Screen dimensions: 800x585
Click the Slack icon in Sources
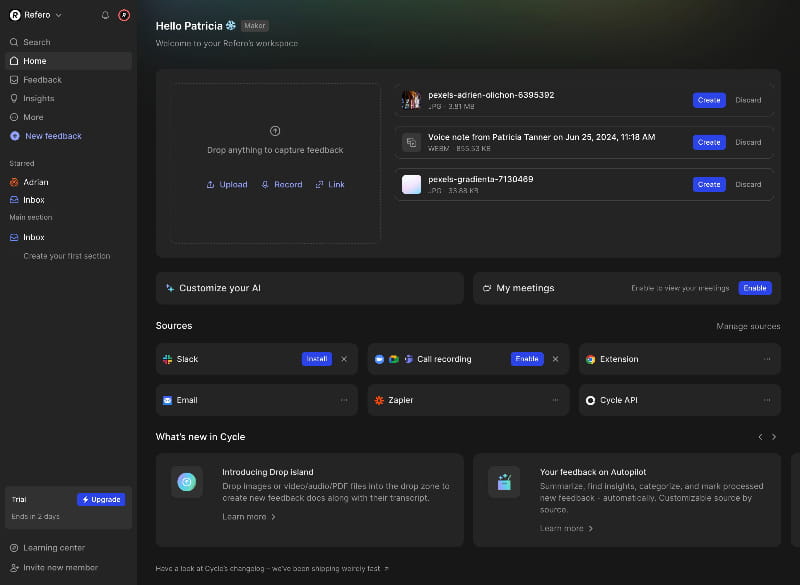click(x=166, y=359)
